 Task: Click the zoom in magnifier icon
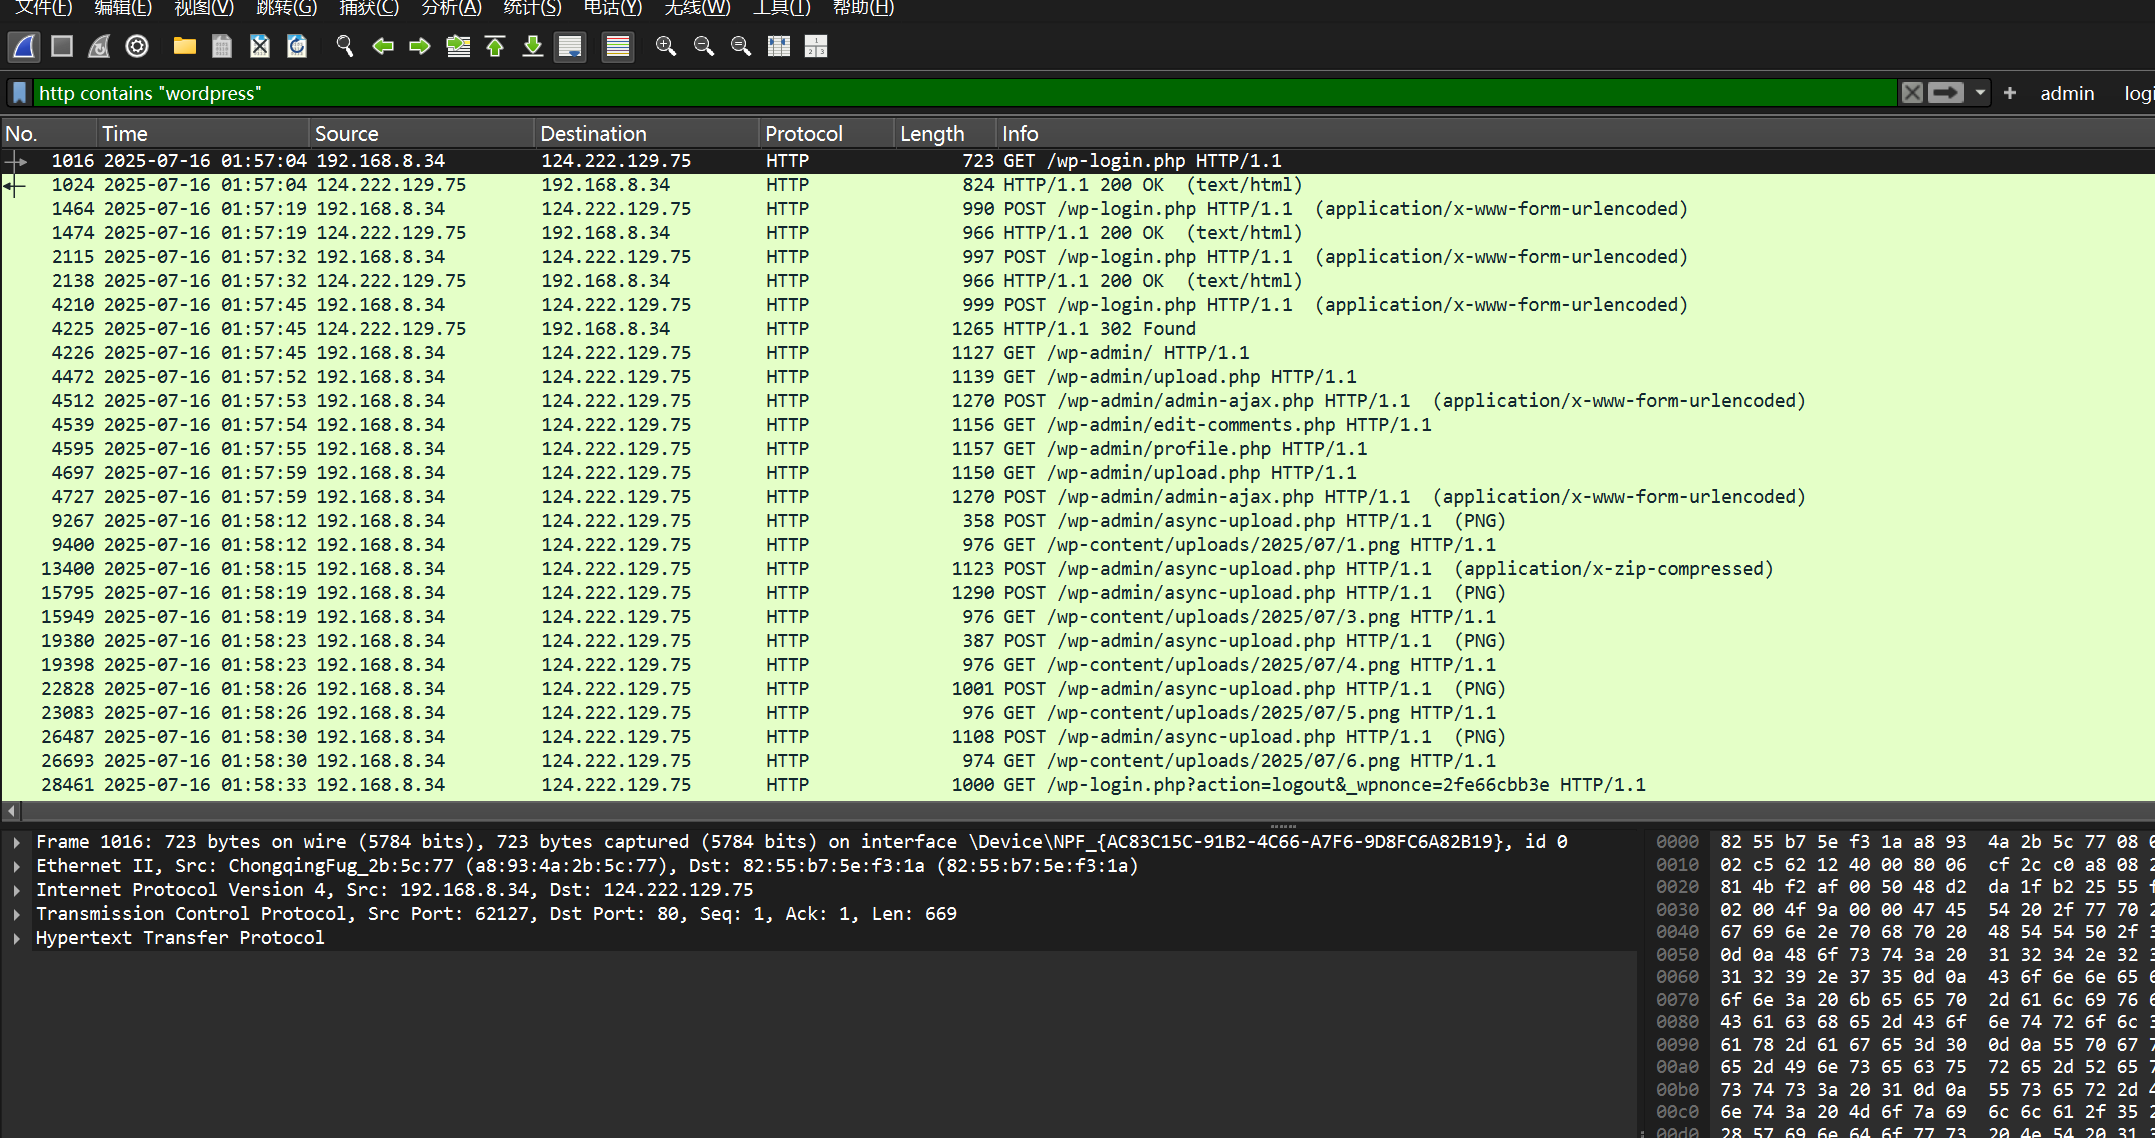click(665, 46)
